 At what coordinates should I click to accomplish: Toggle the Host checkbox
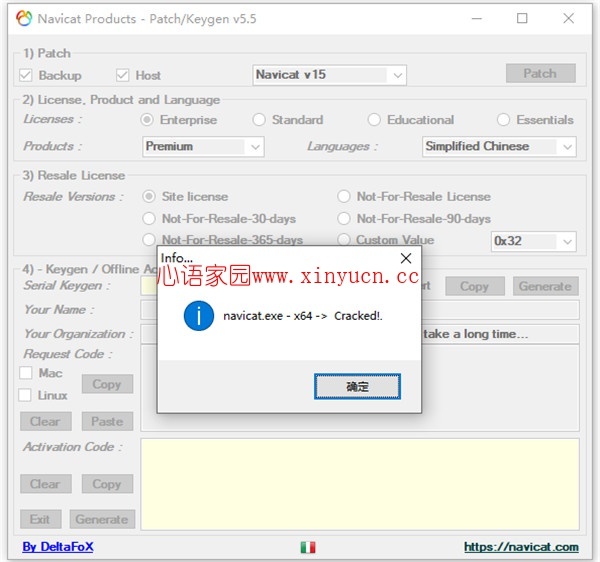[122, 75]
